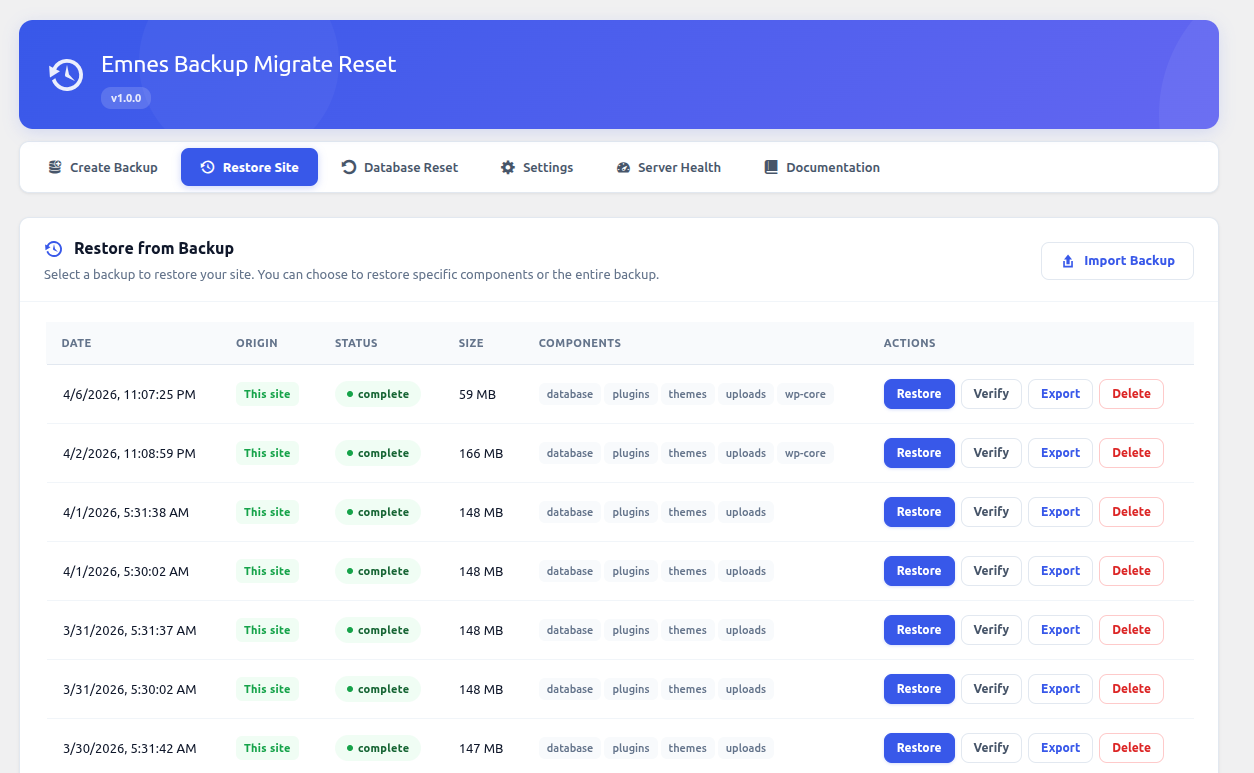Delete the 3/30/2026 backup
The width and height of the screenshot is (1254, 773).
[1131, 747]
